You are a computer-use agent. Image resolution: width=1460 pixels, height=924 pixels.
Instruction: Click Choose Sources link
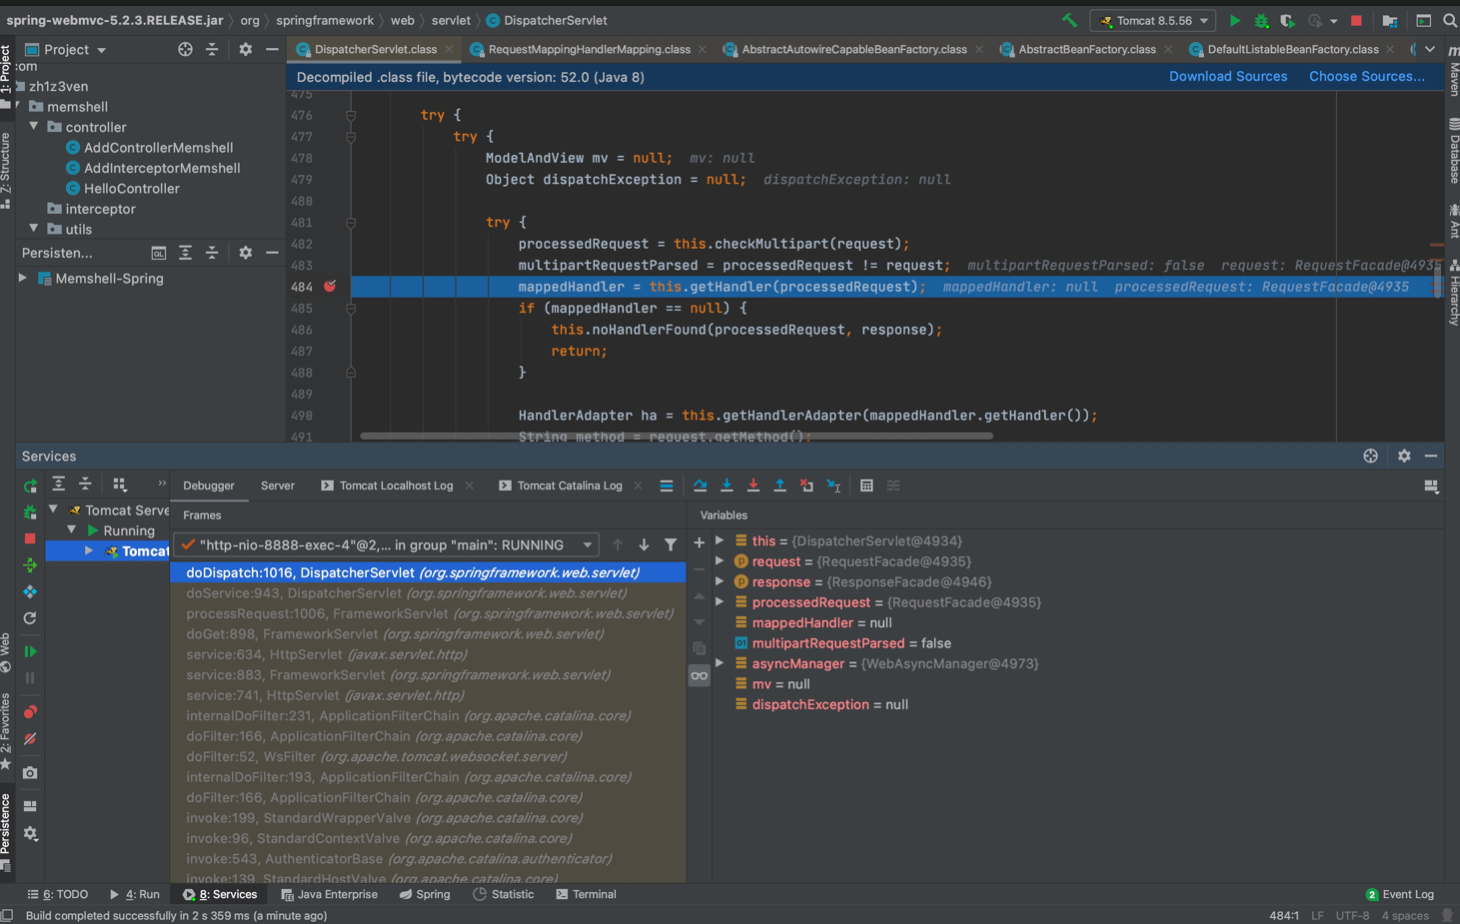click(1367, 77)
